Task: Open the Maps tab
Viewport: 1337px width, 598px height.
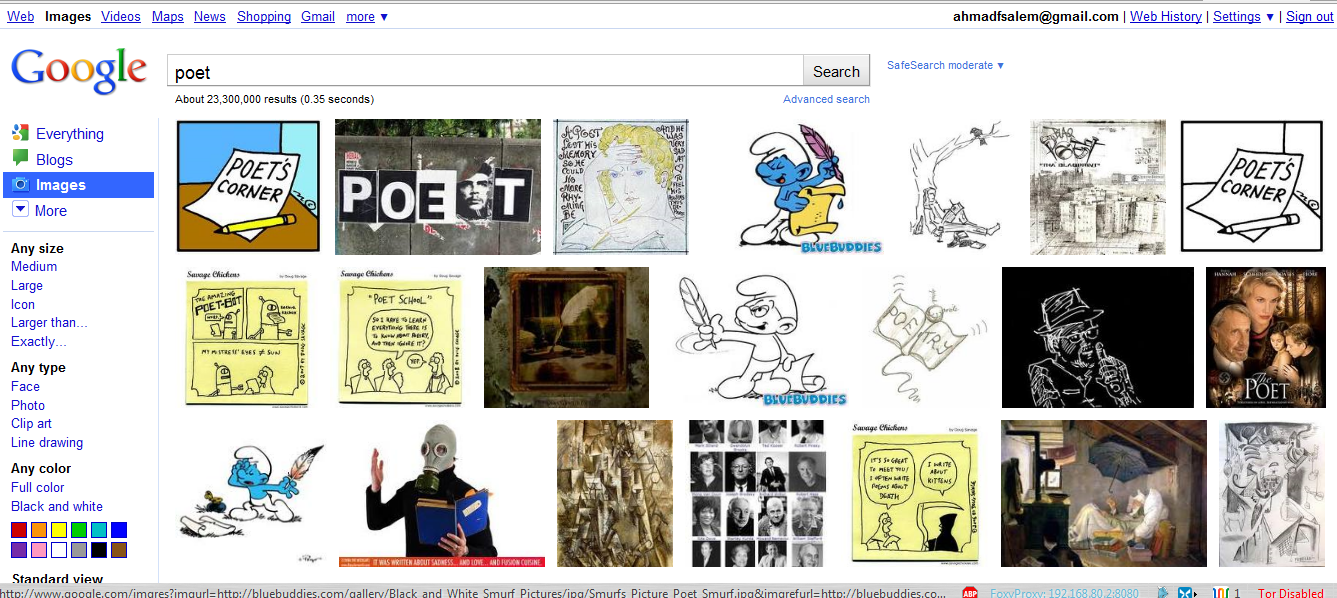Action: 168,17
